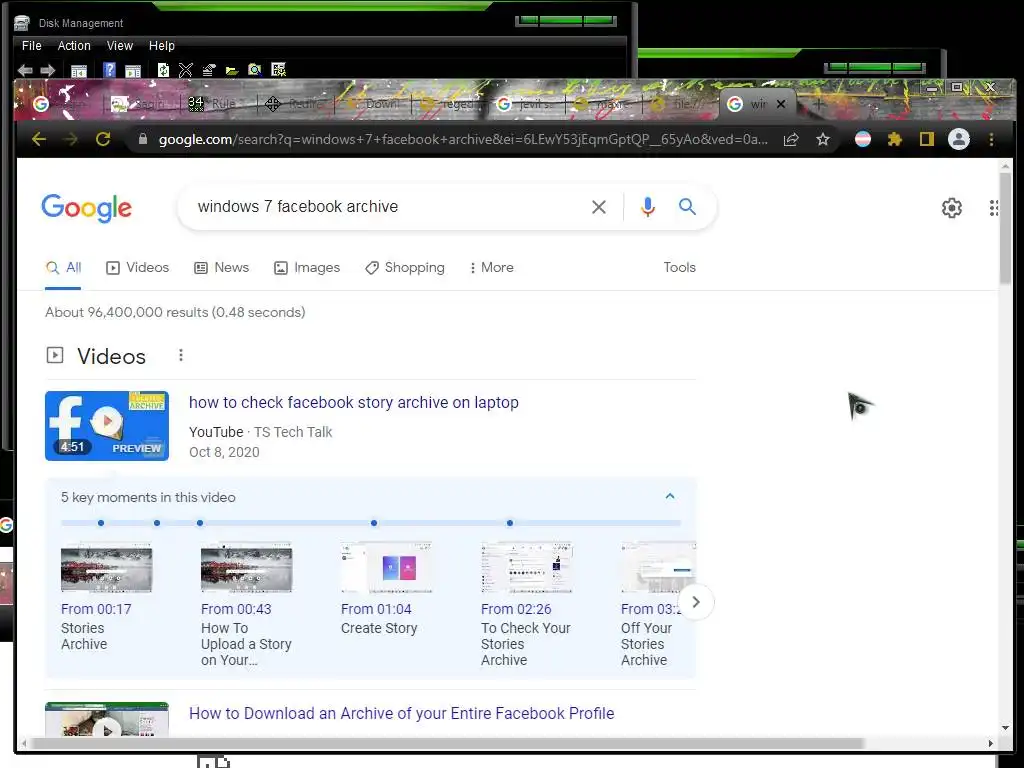Screen dimensions: 1024x768
Task: Collapse the 5 key moments panel
Action: pyautogui.click(x=669, y=496)
